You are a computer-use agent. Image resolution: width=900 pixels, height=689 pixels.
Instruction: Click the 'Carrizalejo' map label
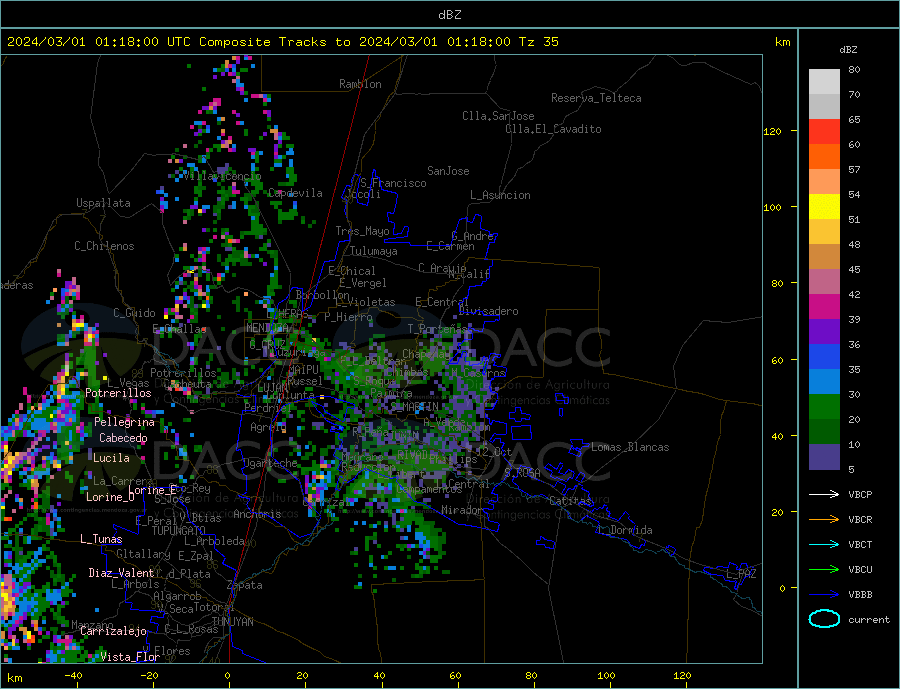click(x=113, y=632)
